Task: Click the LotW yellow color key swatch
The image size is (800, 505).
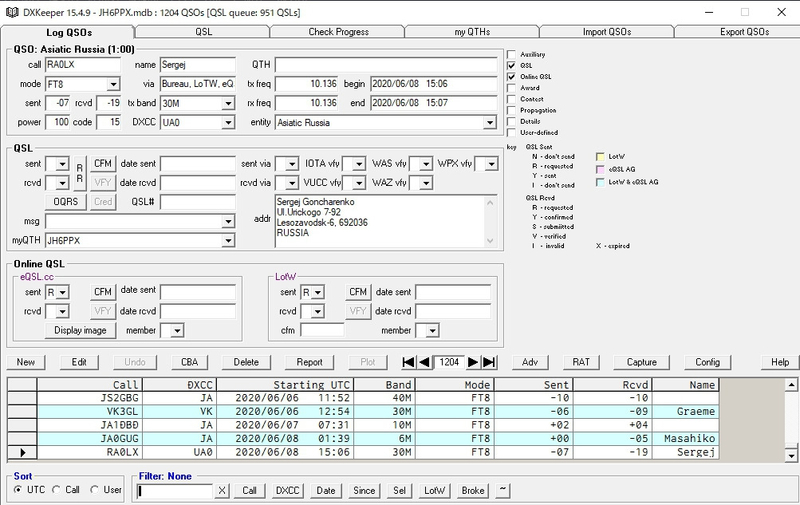Action: (x=600, y=157)
